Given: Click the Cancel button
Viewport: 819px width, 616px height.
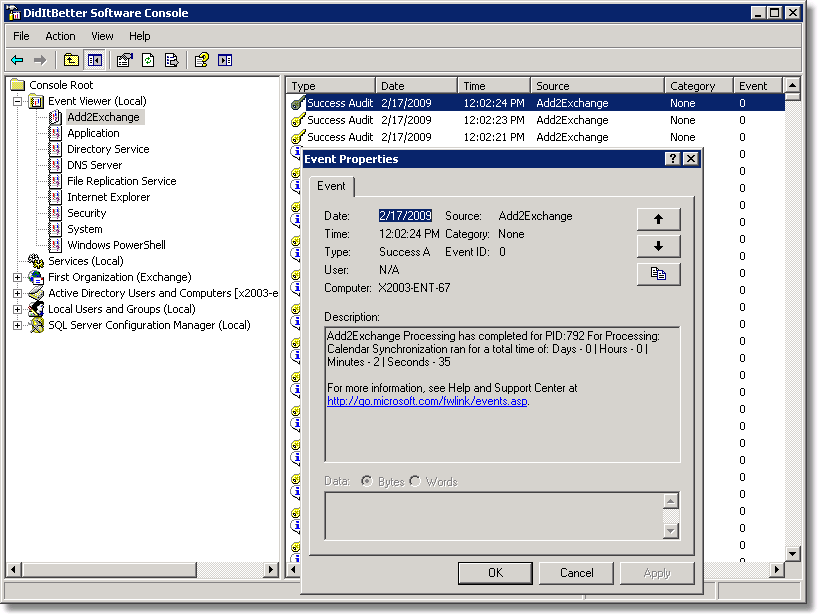Looking at the screenshot, I should pos(577,573).
